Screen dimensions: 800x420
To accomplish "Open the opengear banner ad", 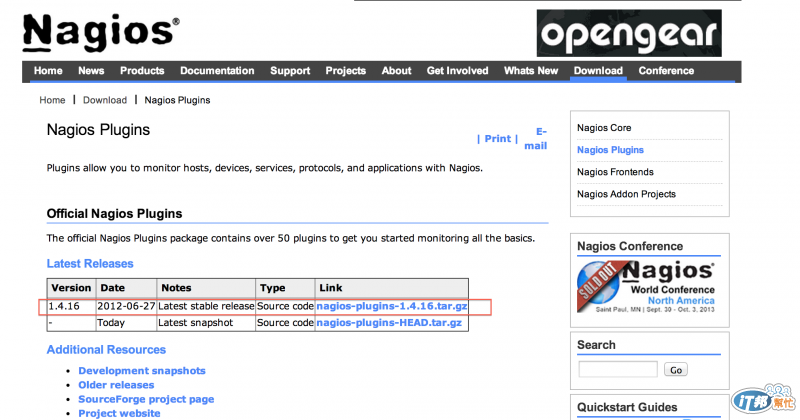I will tap(629, 33).
